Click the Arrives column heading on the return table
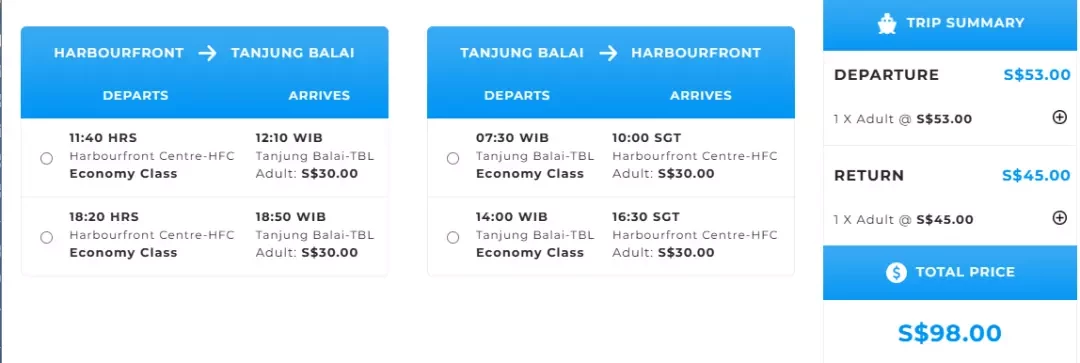This screenshot has height=363, width=1080. (700, 96)
